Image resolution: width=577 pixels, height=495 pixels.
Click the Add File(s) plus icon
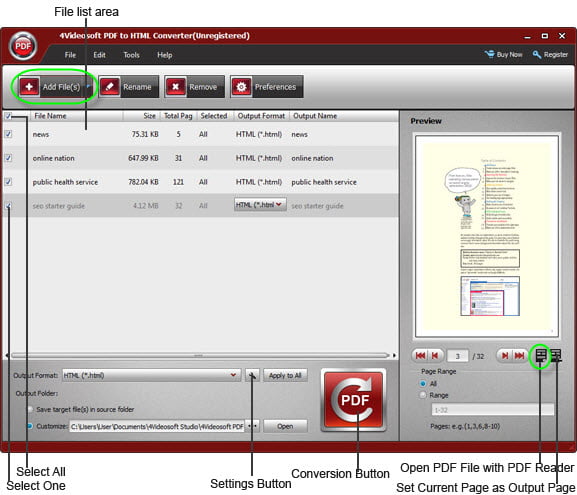pos(29,87)
